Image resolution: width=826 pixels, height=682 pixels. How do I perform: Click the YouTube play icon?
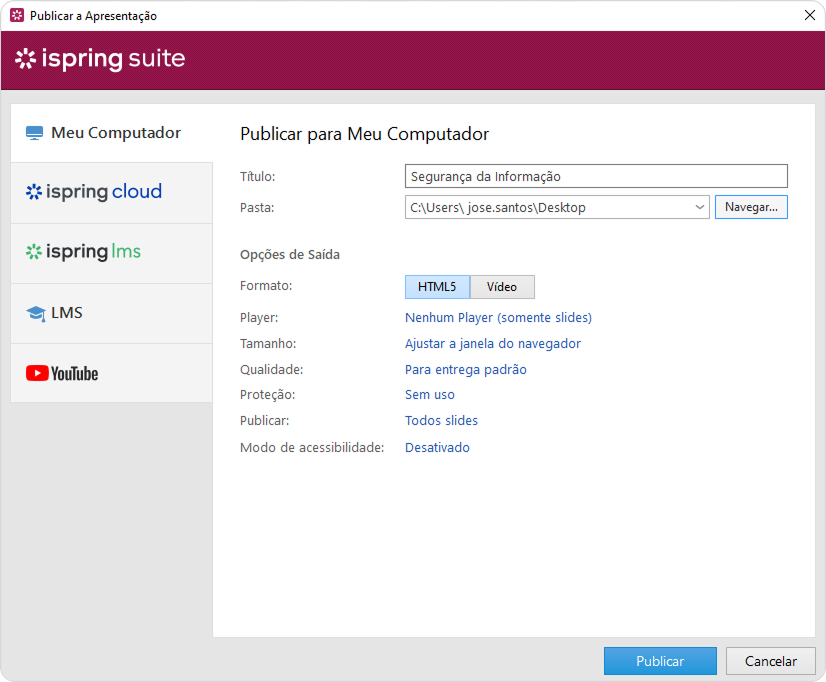click(37, 373)
